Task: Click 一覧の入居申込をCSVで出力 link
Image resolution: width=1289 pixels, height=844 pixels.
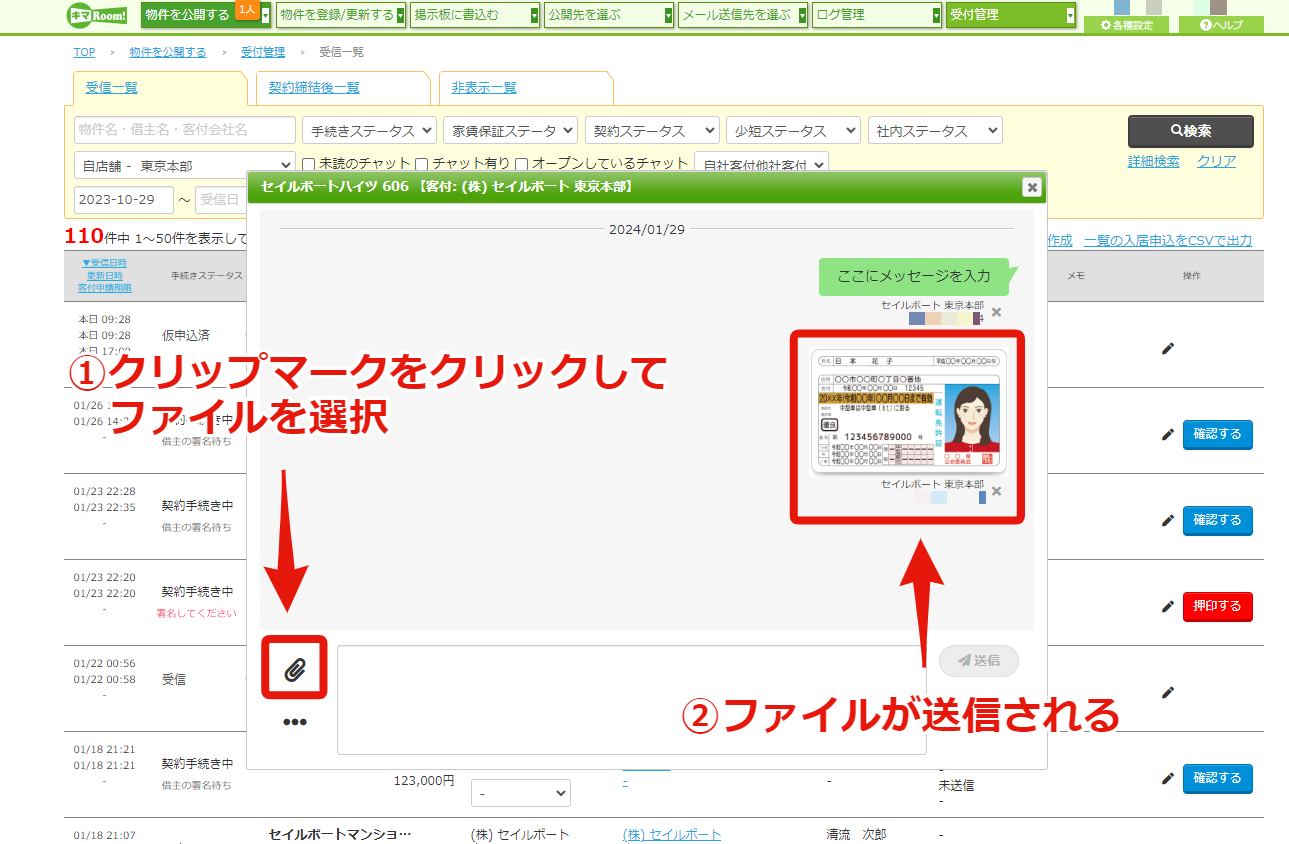Action: pyautogui.click(x=1167, y=240)
